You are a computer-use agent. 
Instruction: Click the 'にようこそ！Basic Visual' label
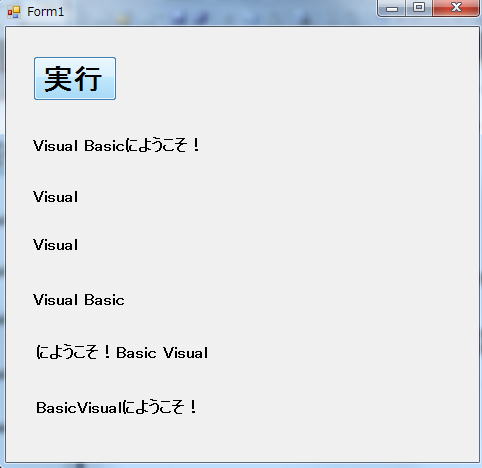coord(122,353)
